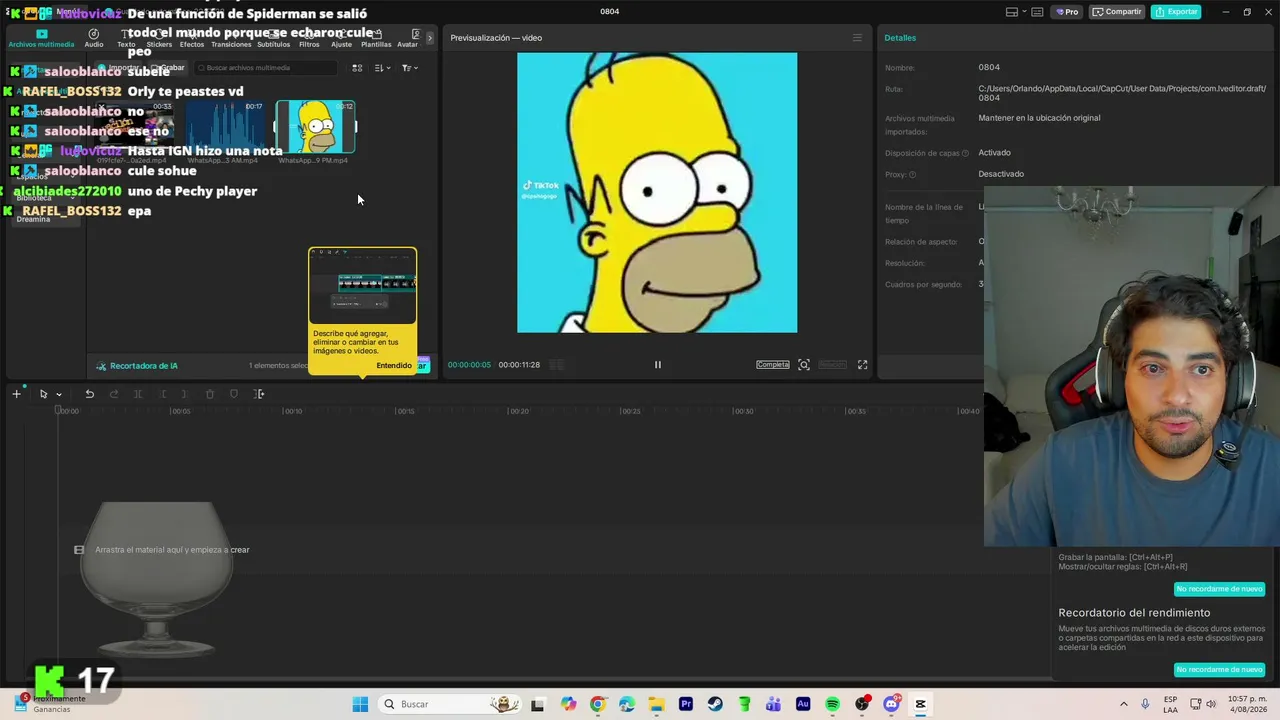Select the 00:33 video thumbnail
This screenshot has height=720, width=1280.
pos(136,127)
